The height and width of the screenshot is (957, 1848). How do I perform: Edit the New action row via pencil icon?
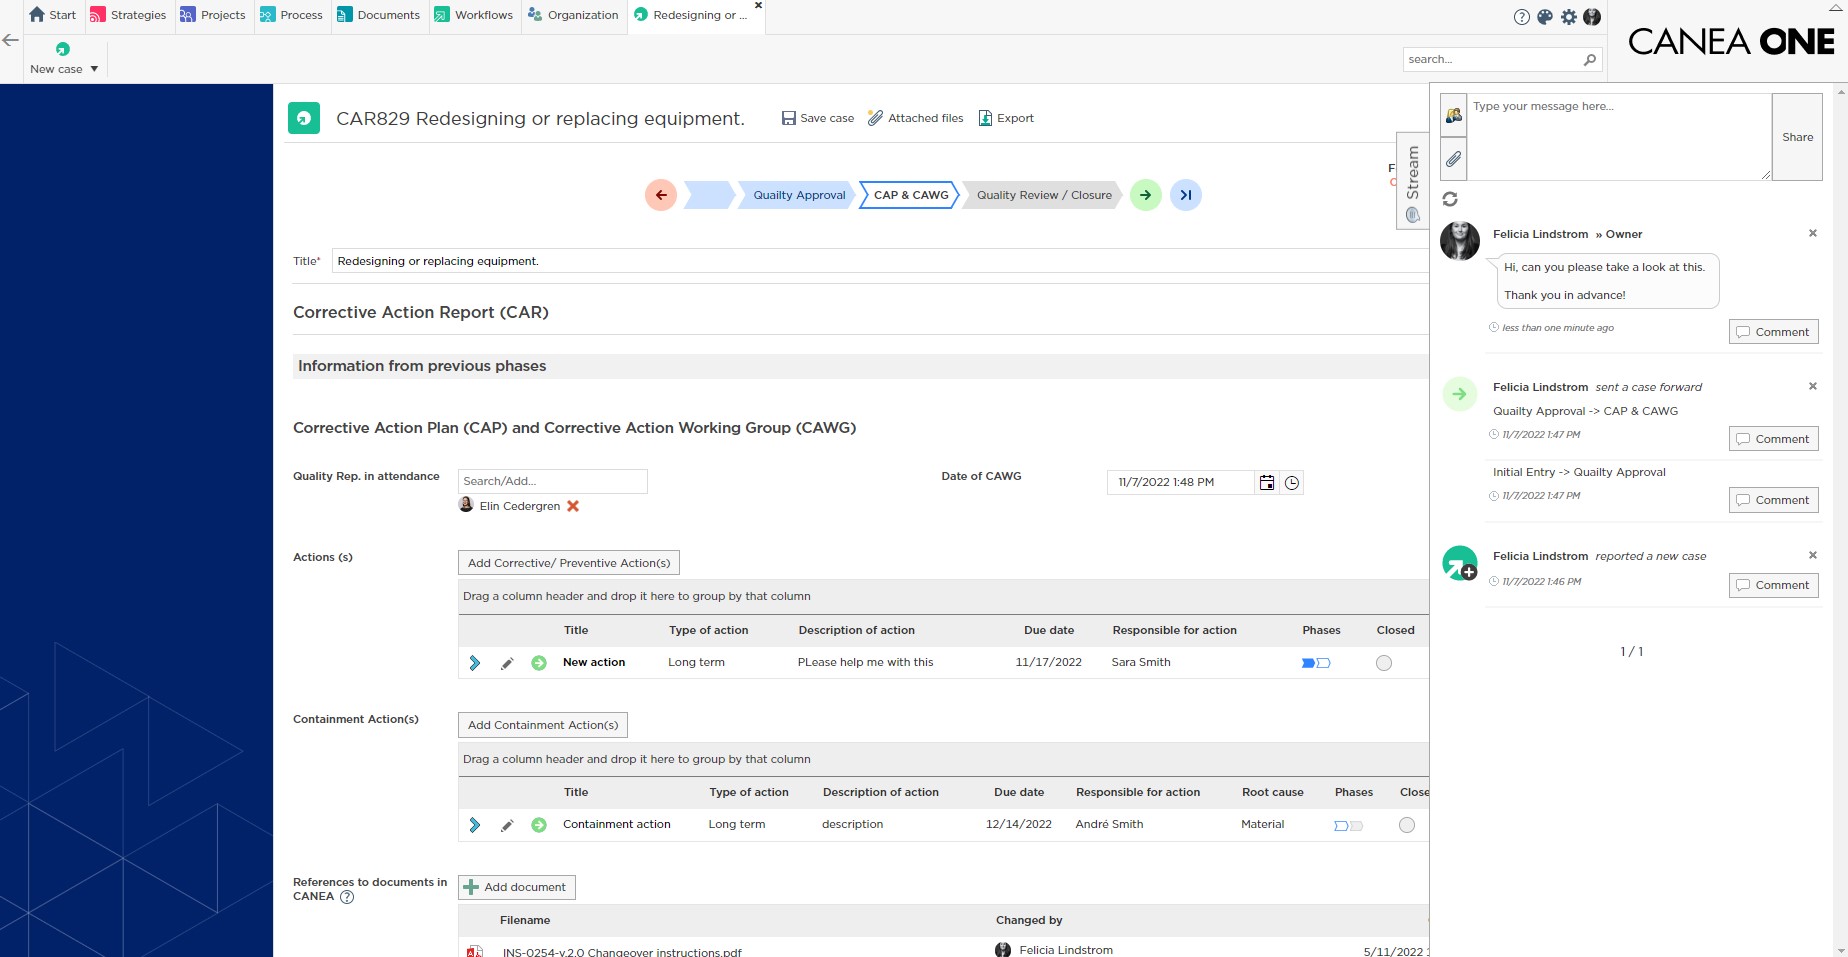click(507, 663)
